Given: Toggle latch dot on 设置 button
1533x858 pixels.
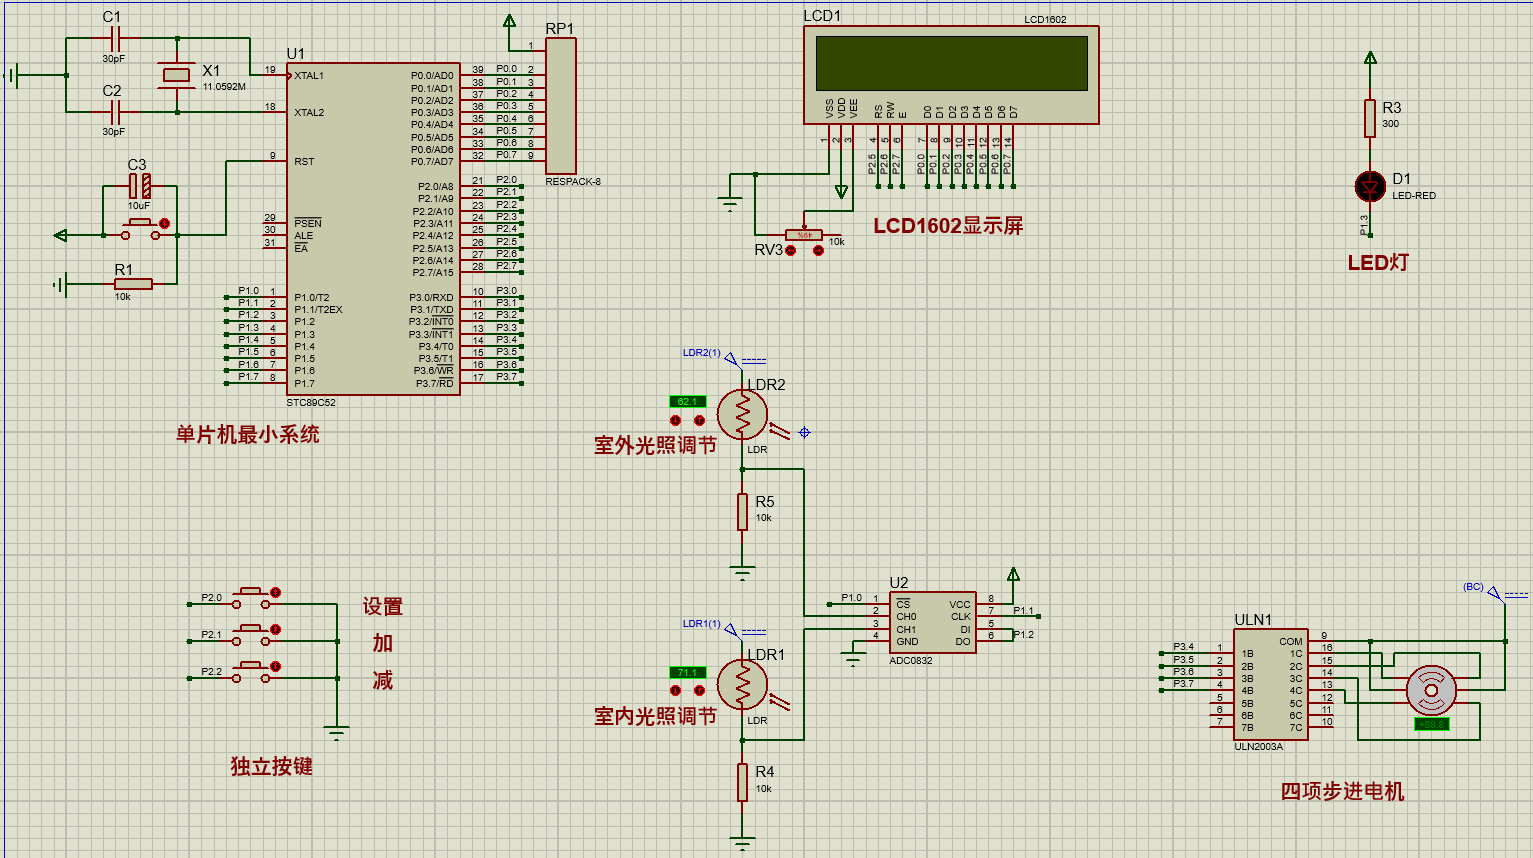Looking at the screenshot, I should [x=276, y=593].
